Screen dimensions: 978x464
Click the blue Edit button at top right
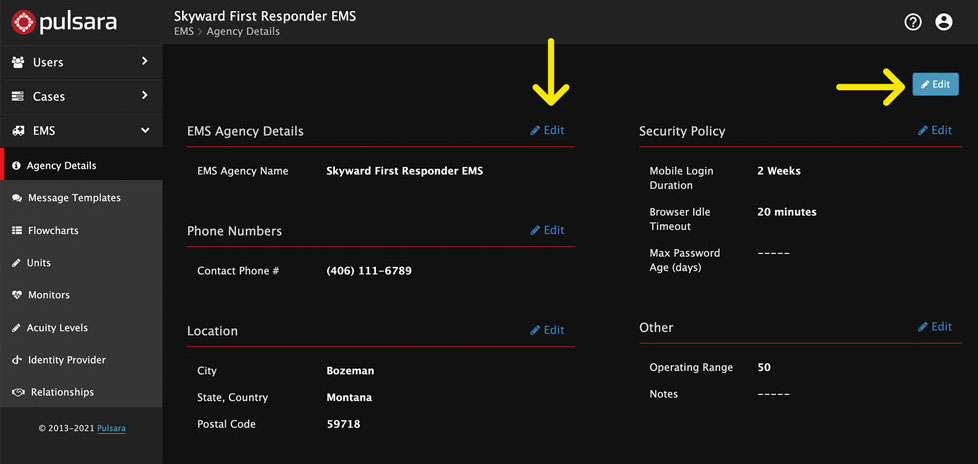pyautogui.click(x=935, y=84)
